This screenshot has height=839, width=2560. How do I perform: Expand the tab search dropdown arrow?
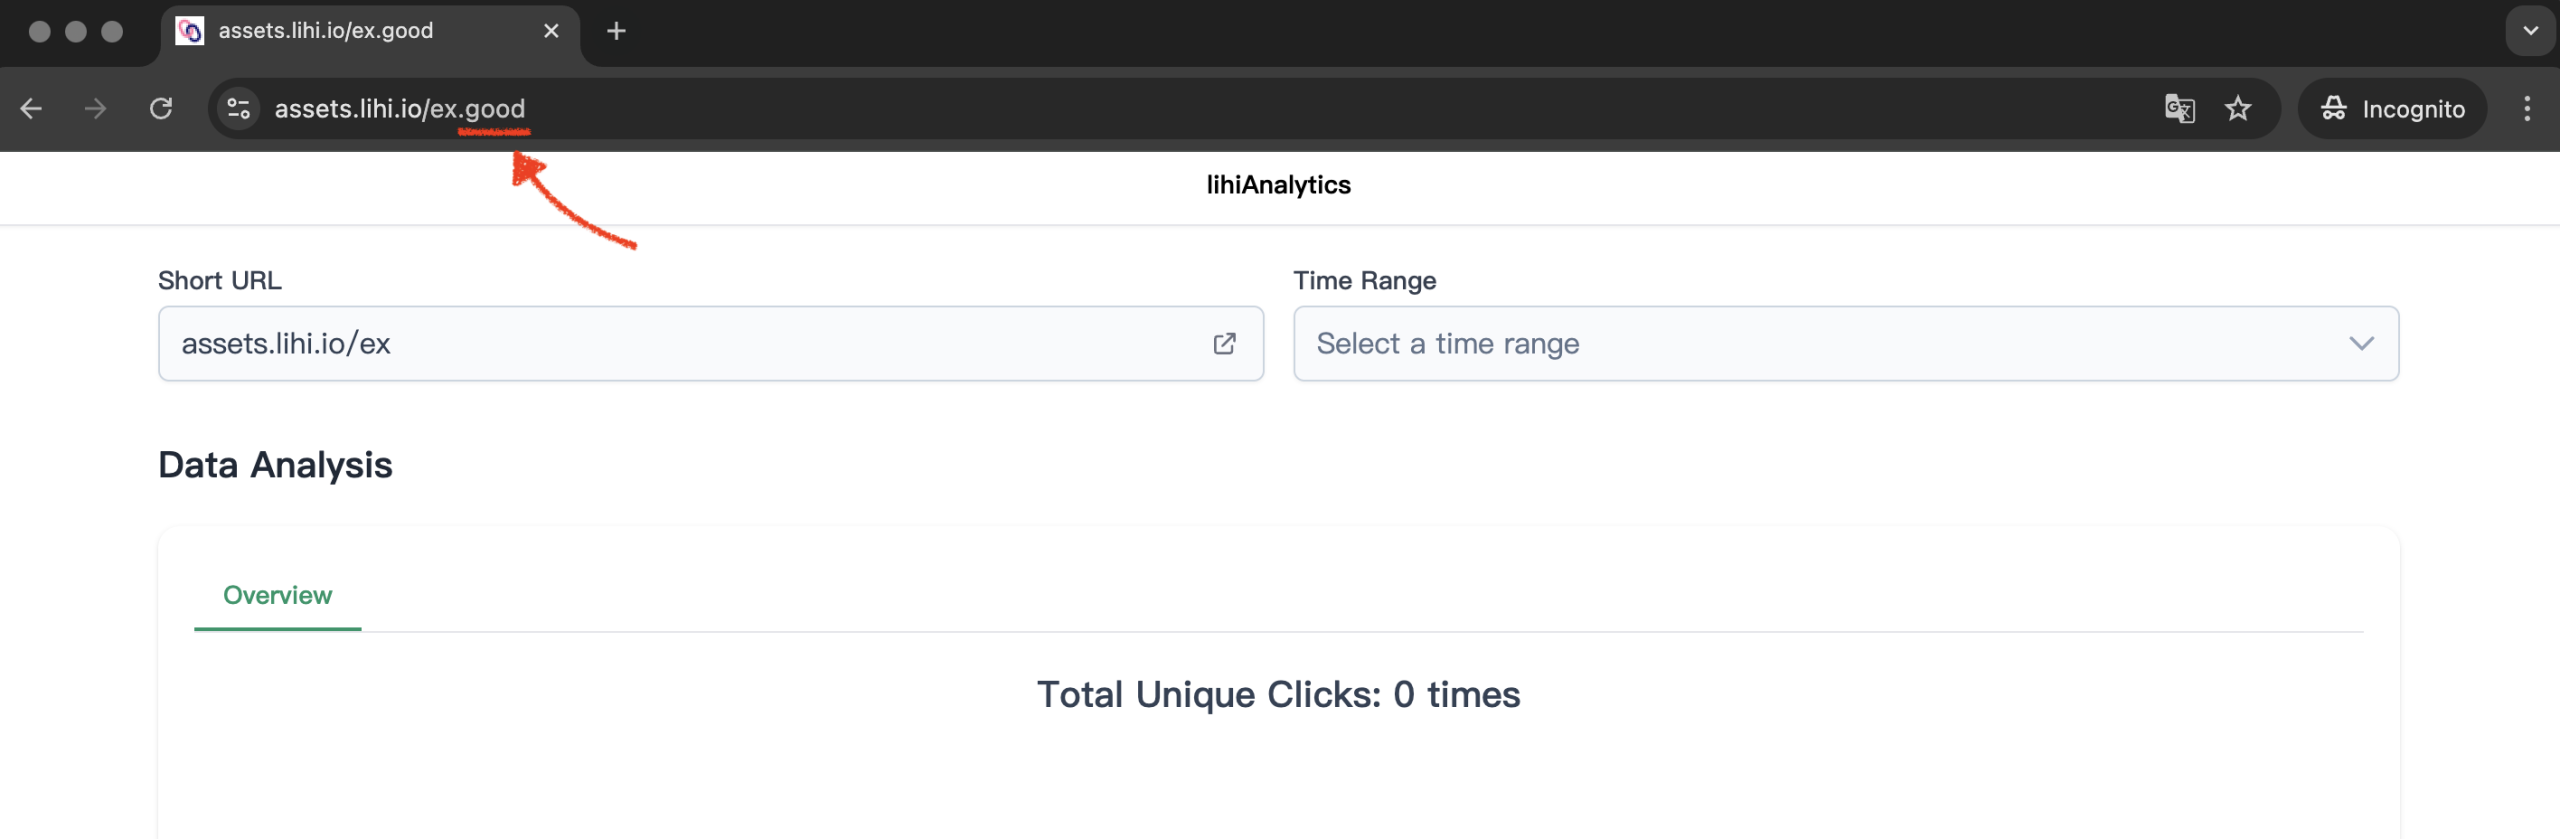(x=2530, y=31)
